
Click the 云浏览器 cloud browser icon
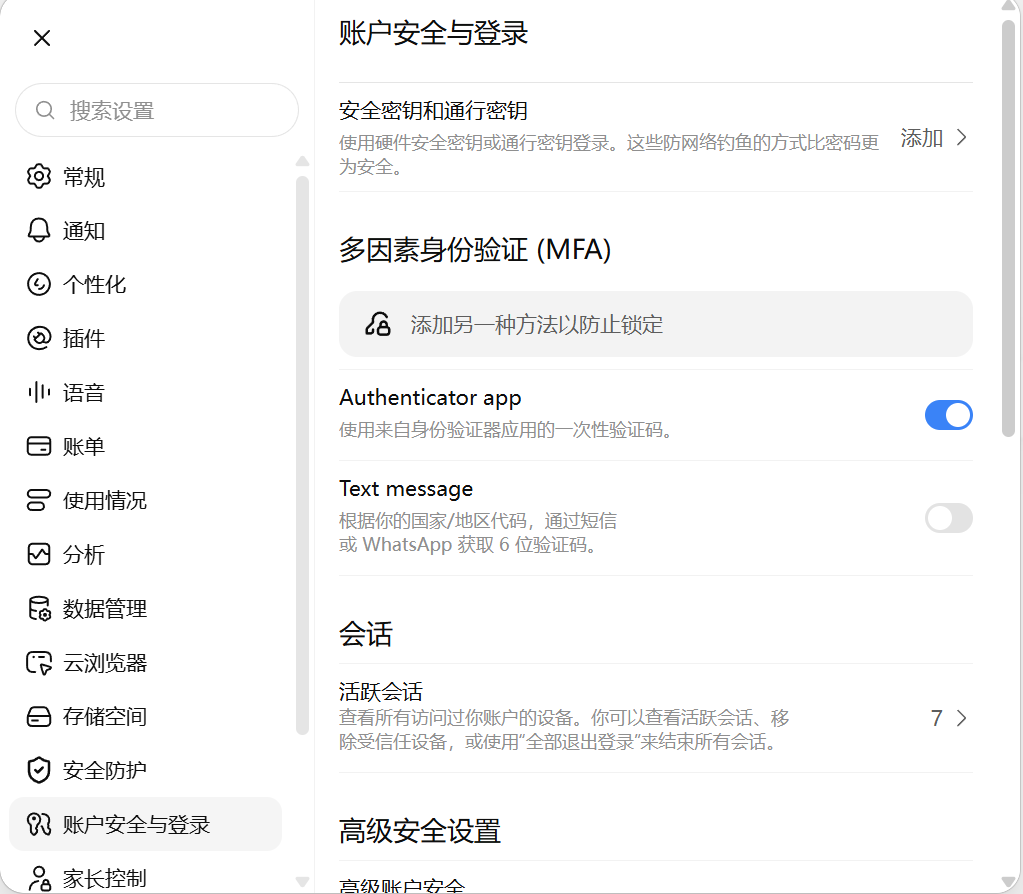38,662
